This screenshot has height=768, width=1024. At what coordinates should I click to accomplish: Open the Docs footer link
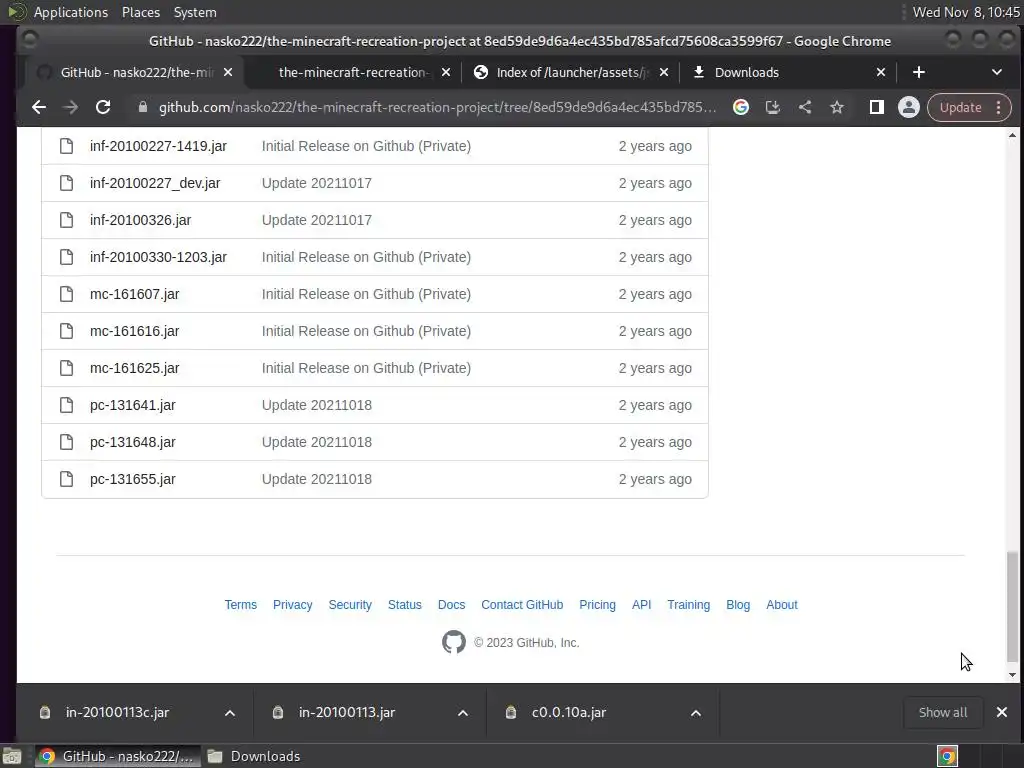451,605
